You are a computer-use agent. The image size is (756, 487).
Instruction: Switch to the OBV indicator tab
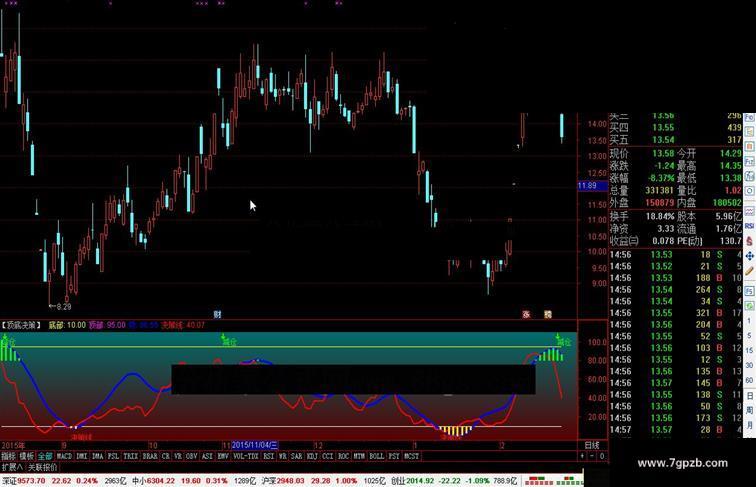[x=191, y=456]
